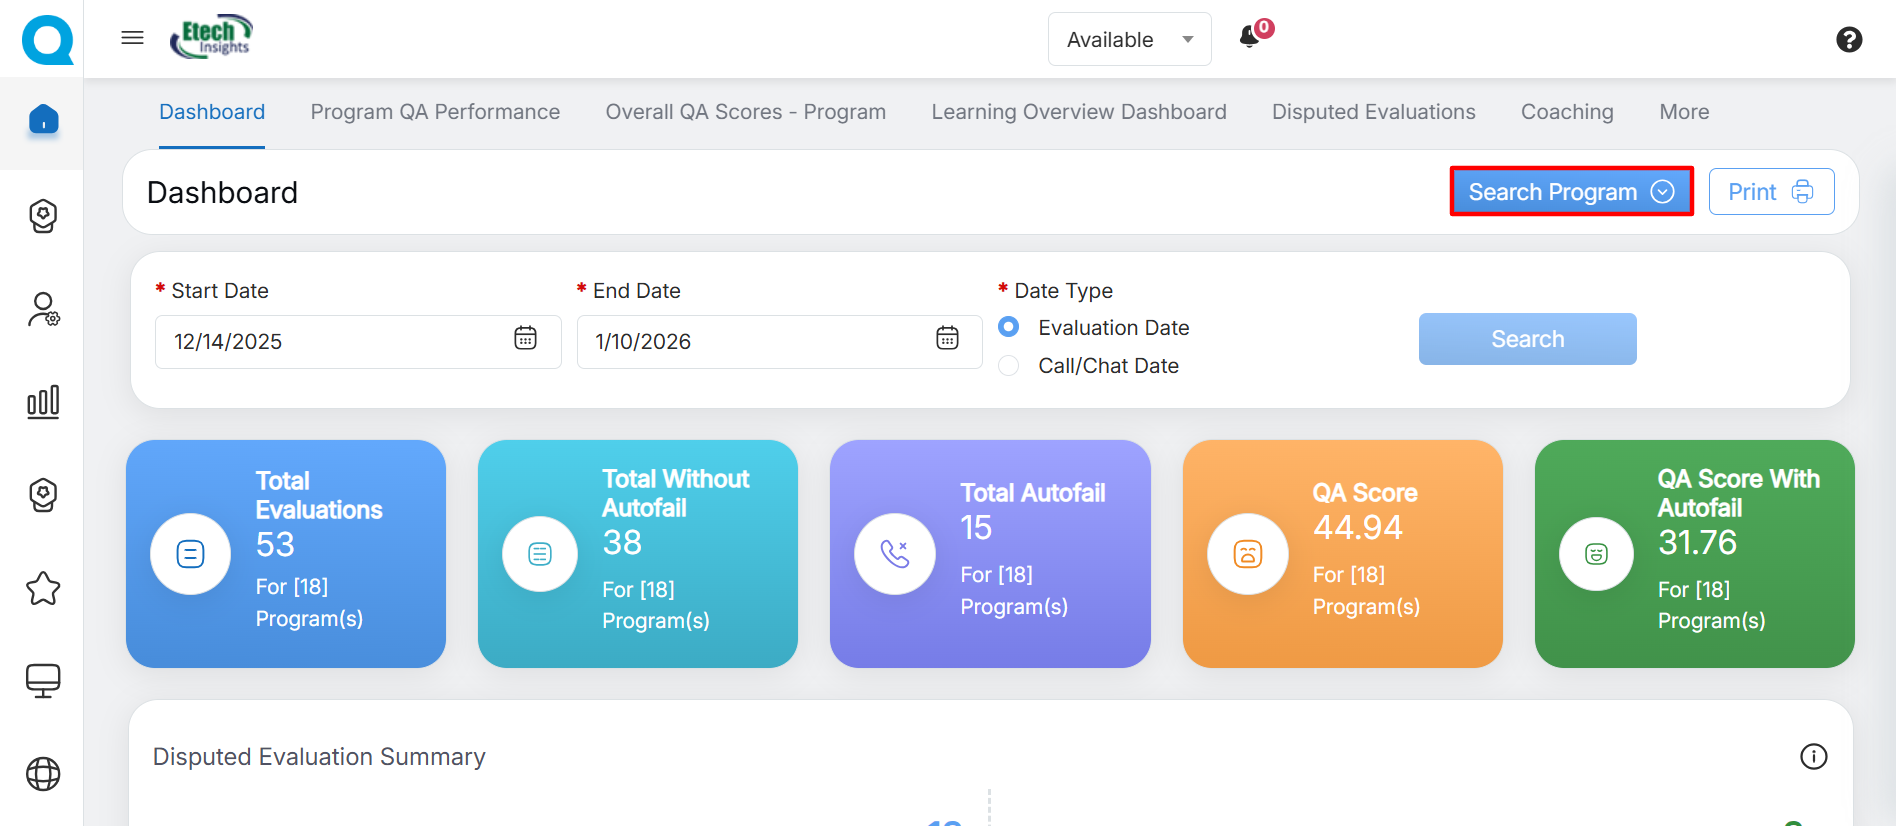Select the Call/Chat Date radio option
This screenshot has width=1896, height=826.
(1009, 366)
